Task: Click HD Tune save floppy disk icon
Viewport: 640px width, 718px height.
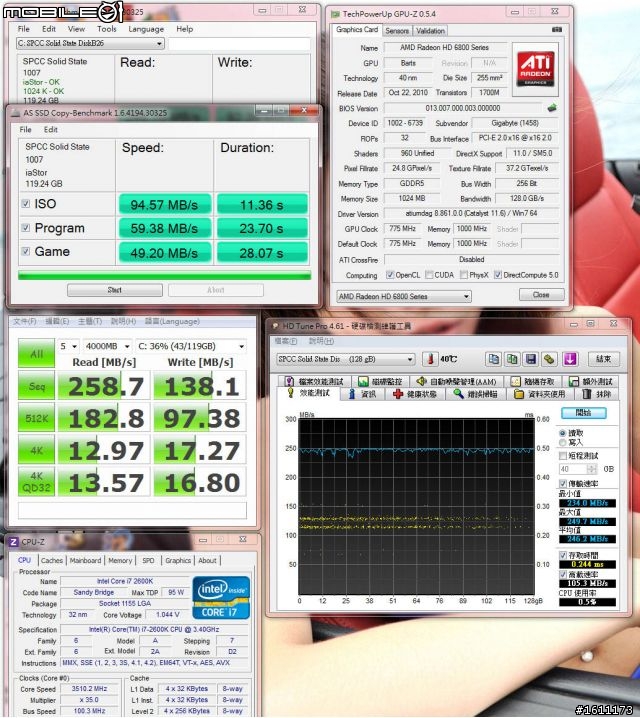Action: click(531, 359)
